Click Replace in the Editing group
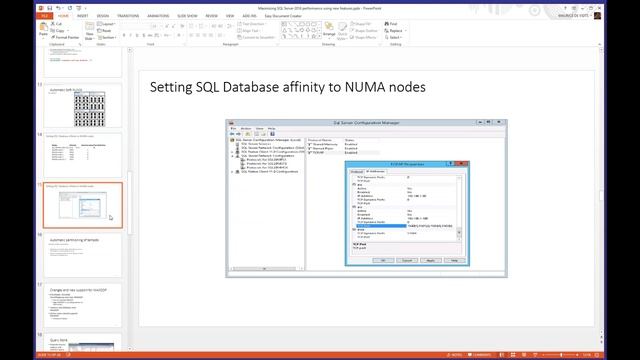Screen dimensions: 640x360 click(x=395, y=31)
